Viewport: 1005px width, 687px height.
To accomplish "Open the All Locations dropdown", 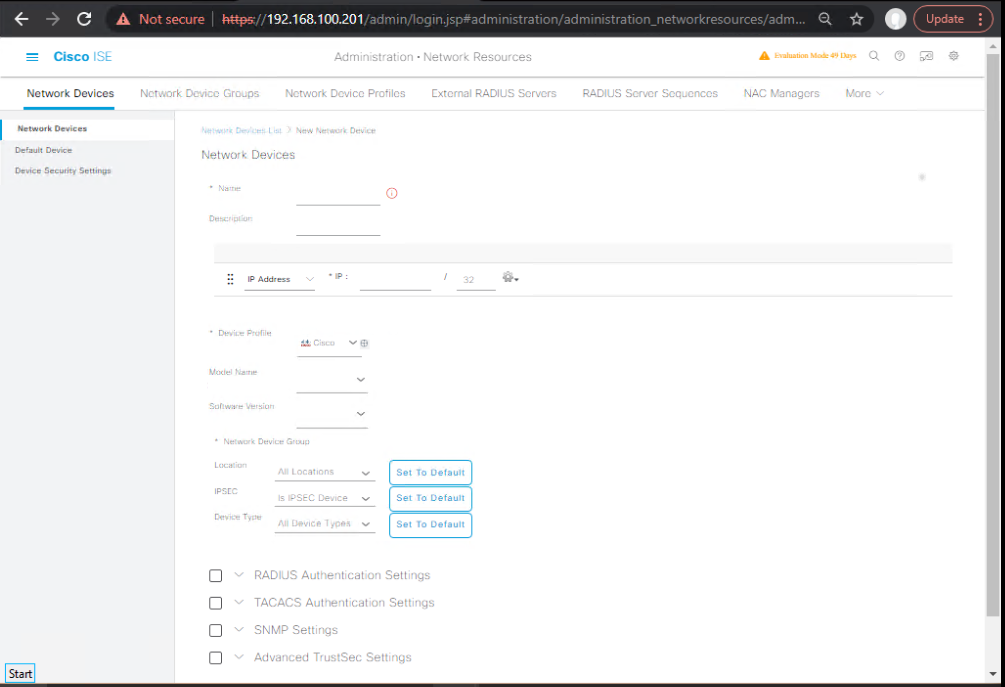I will [x=324, y=472].
